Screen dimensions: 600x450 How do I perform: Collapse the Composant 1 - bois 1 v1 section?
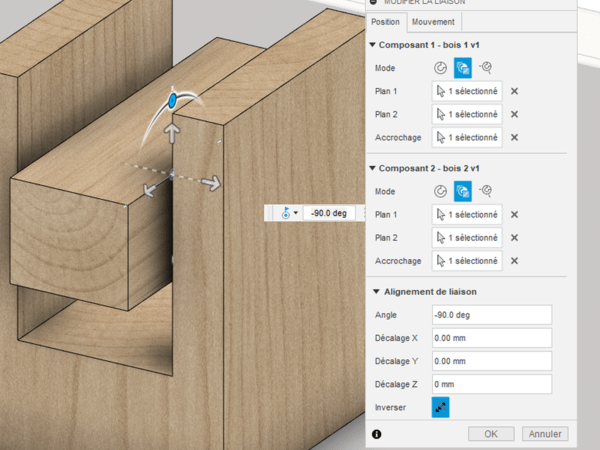(373, 45)
